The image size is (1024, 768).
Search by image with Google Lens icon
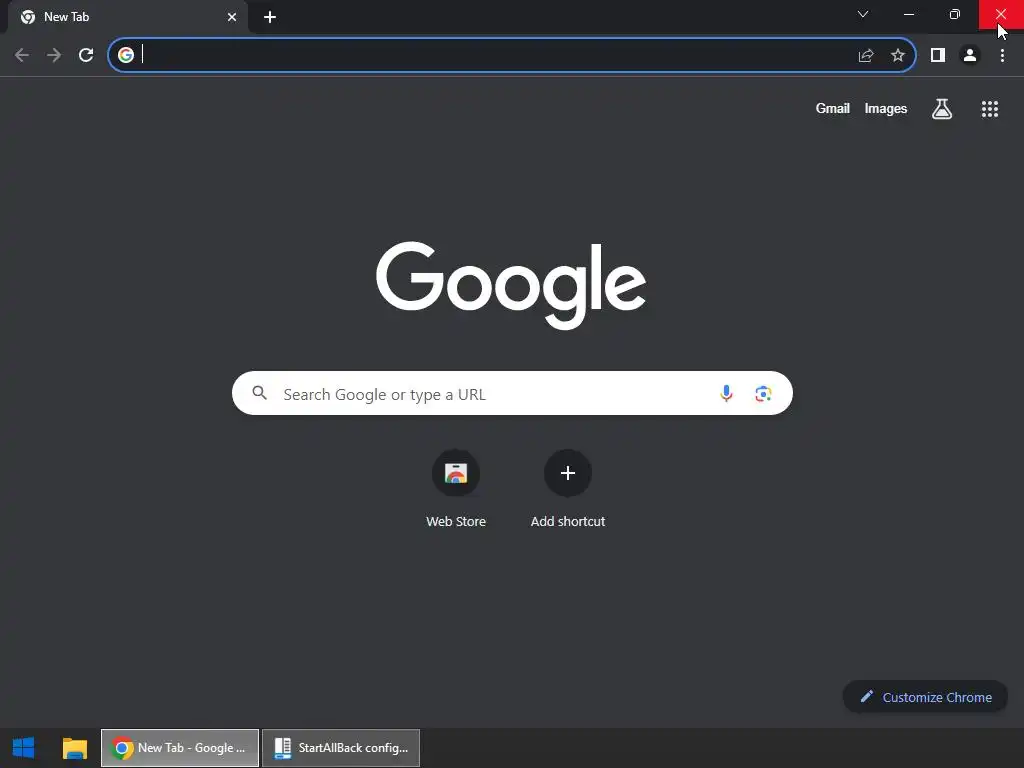pos(763,394)
